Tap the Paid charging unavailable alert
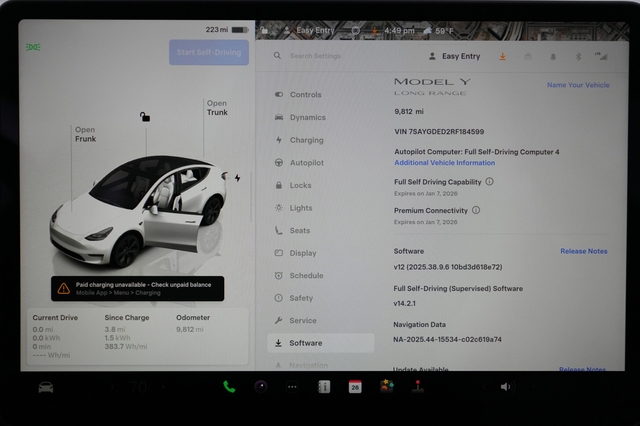This screenshot has width=640, height=426. pos(138,288)
